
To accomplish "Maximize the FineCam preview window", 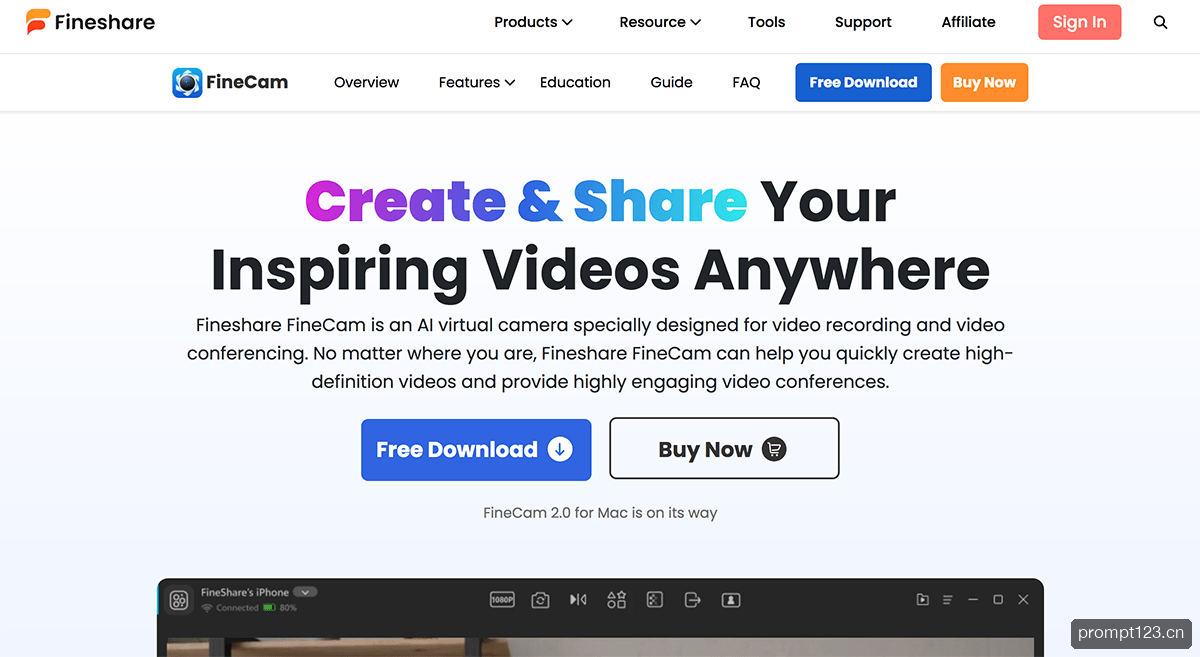I will (998, 600).
